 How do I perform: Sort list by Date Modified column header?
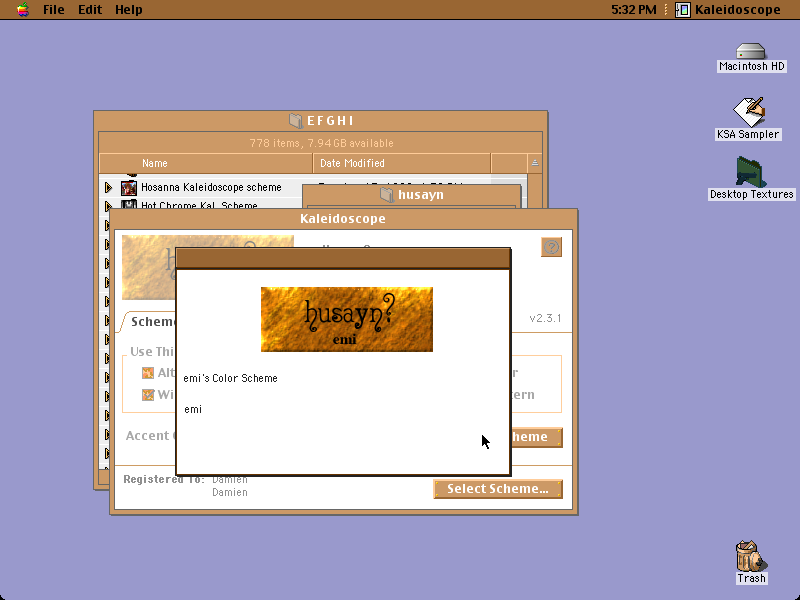tap(402, 163)
